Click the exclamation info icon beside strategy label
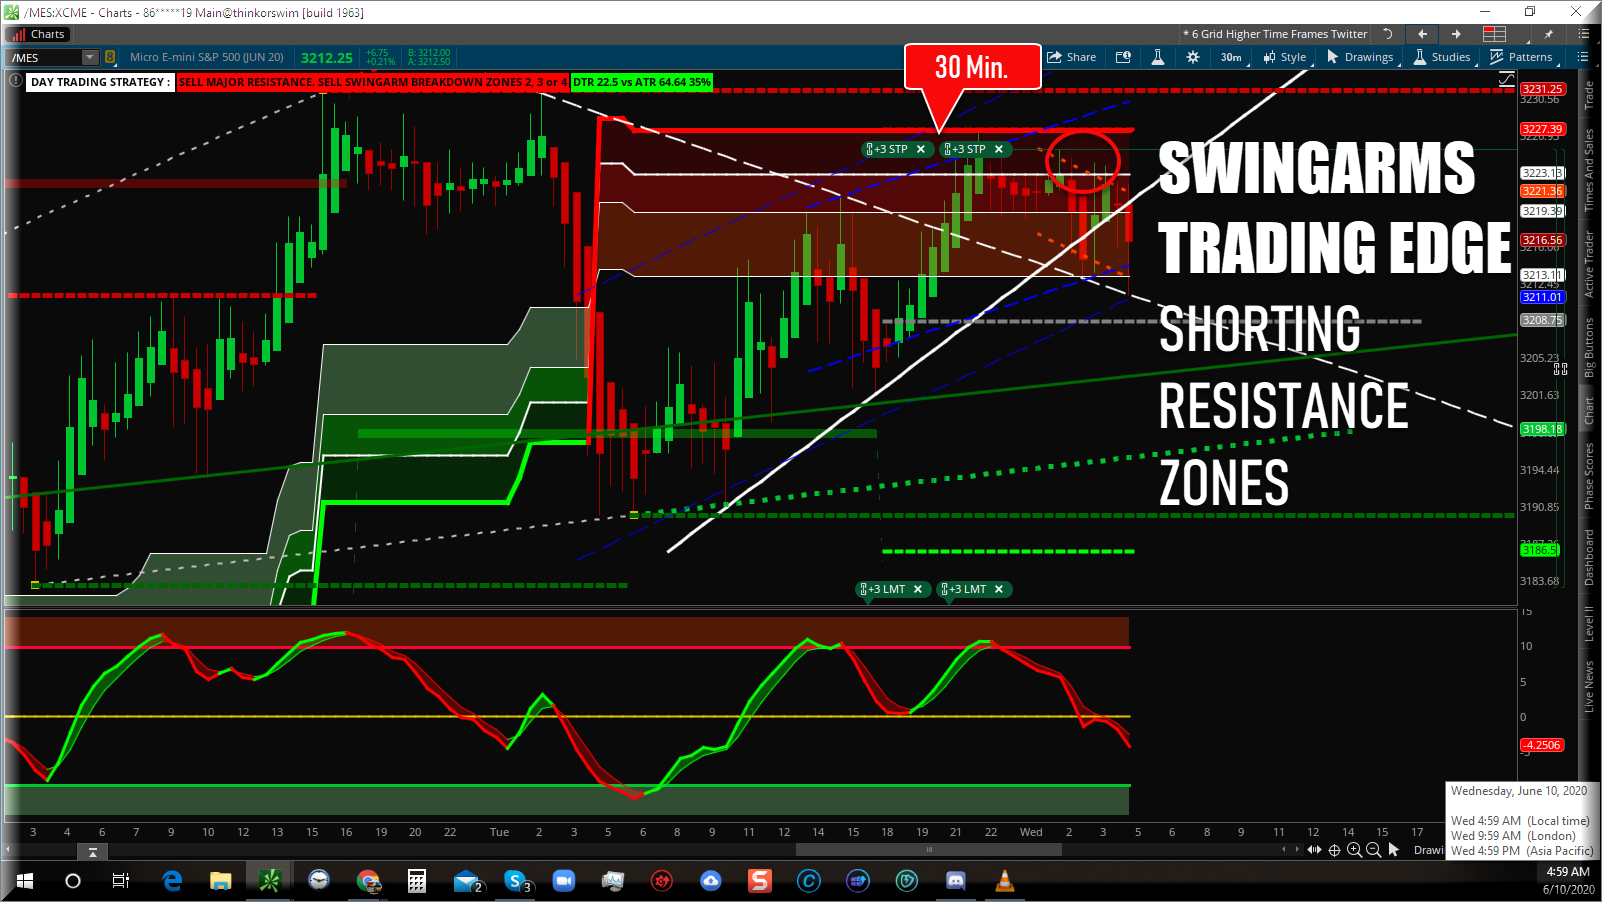The width and height of the screenshot is (1602, 902). coord(15,81)
